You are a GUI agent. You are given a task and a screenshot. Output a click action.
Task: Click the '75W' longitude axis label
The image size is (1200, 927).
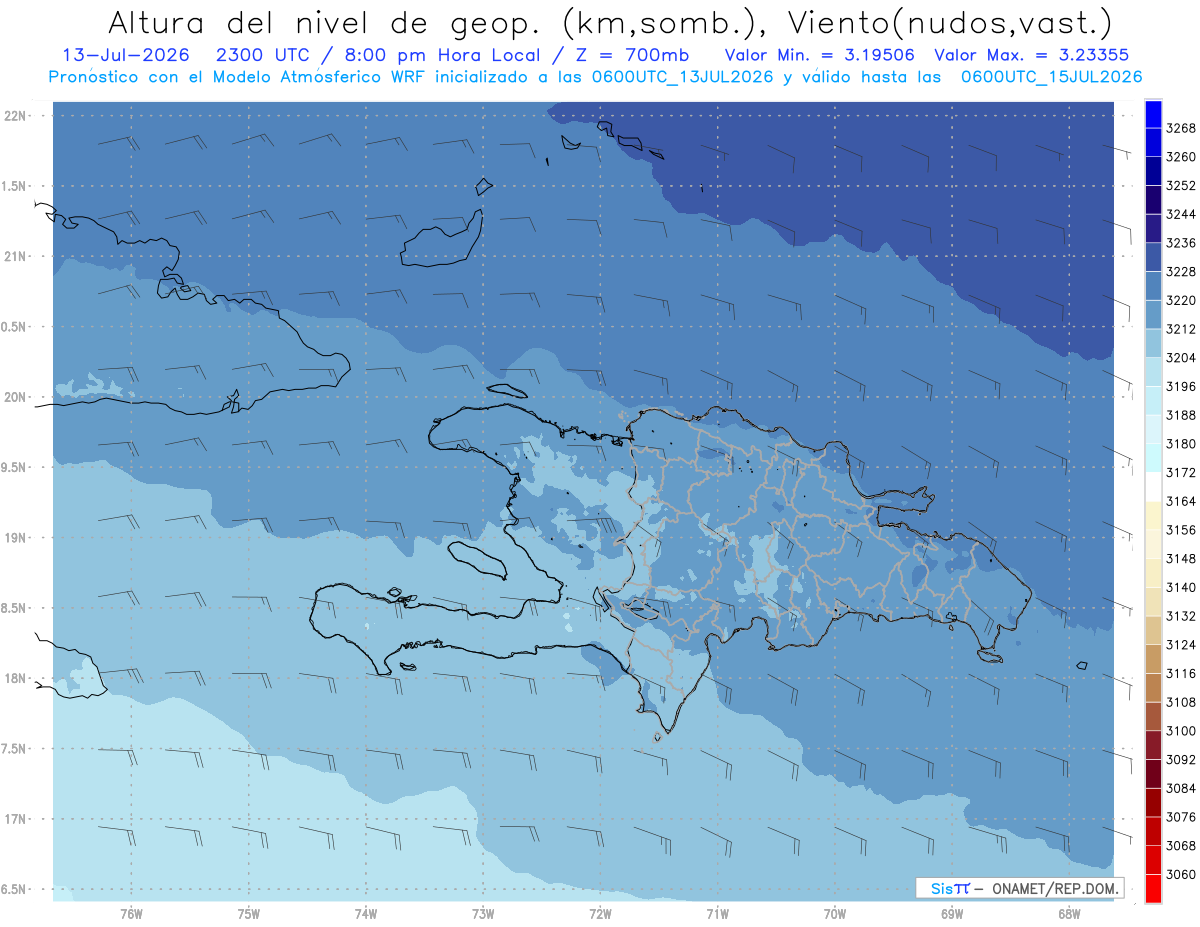click(249, 914)
